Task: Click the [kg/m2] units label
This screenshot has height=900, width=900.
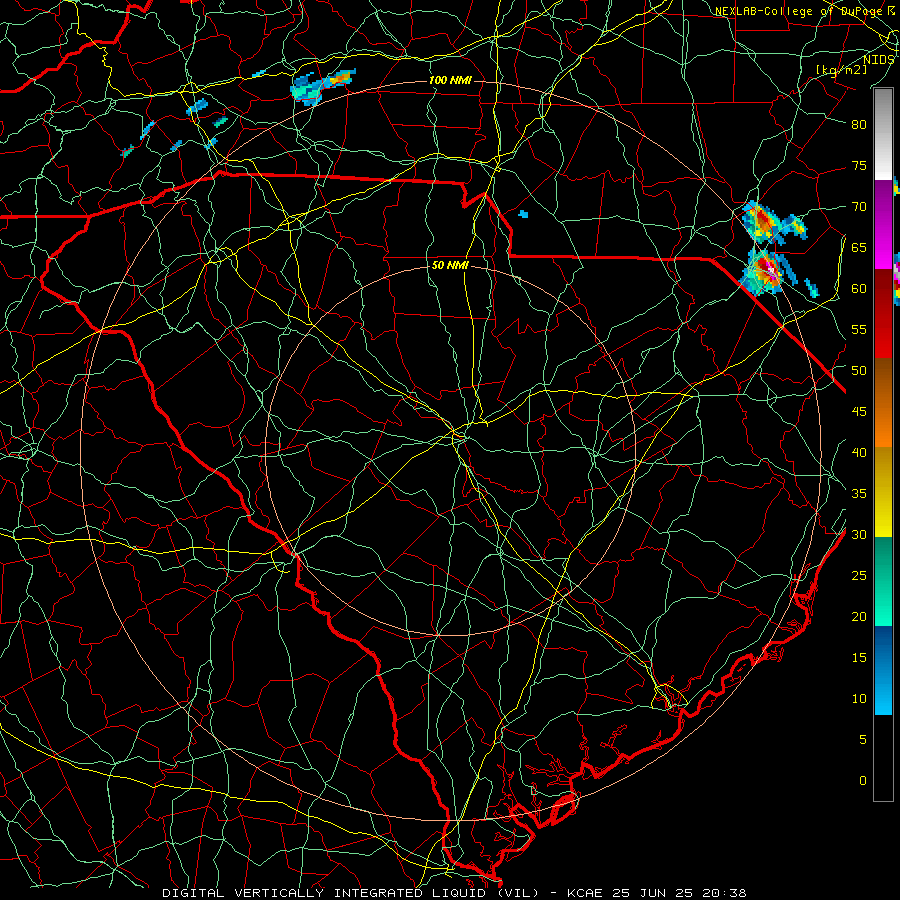Action: click(841, 70)
